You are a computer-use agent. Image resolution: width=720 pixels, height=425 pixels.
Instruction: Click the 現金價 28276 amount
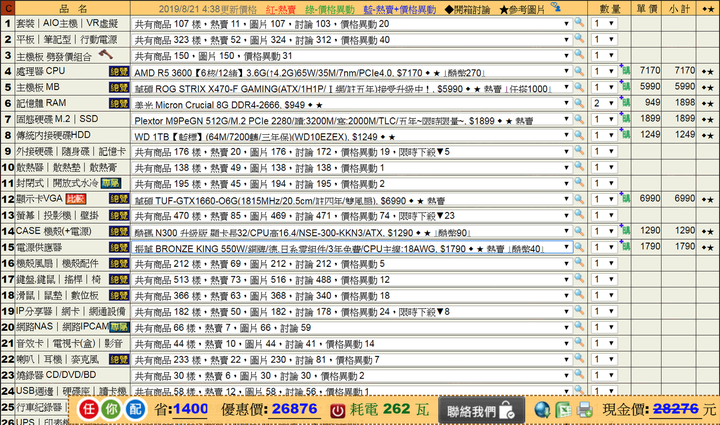[x=675, y=409]
